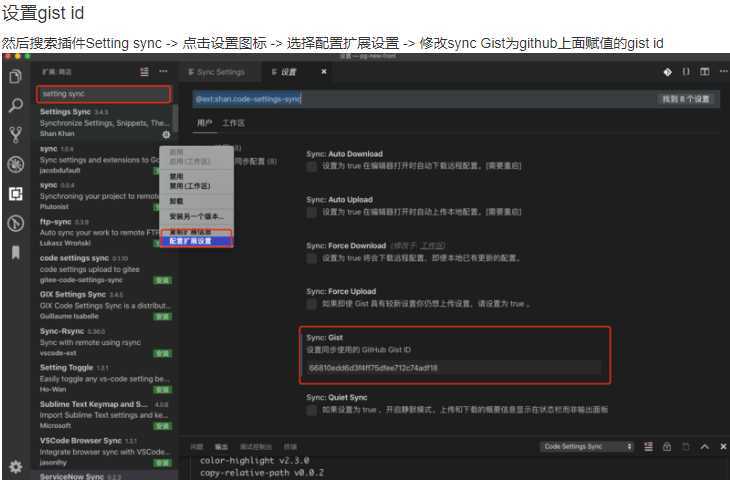The width and height of the screenshot is (730, 480).
Task: Install the Sync-Rsync extension
Action: click(x=163, y=353)
